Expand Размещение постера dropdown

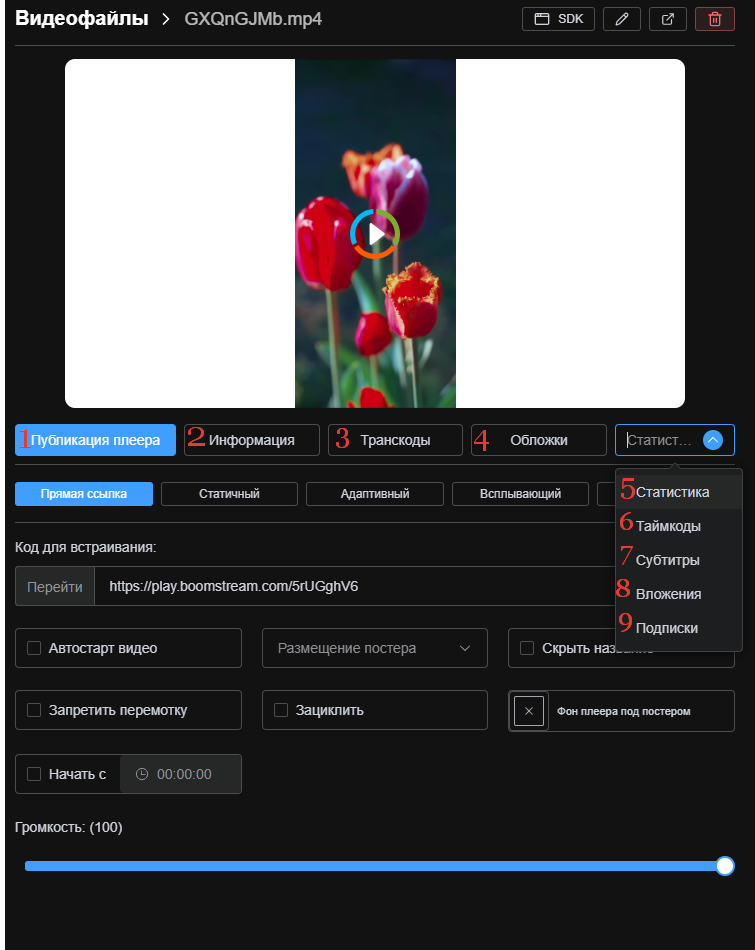coord(374,648)
